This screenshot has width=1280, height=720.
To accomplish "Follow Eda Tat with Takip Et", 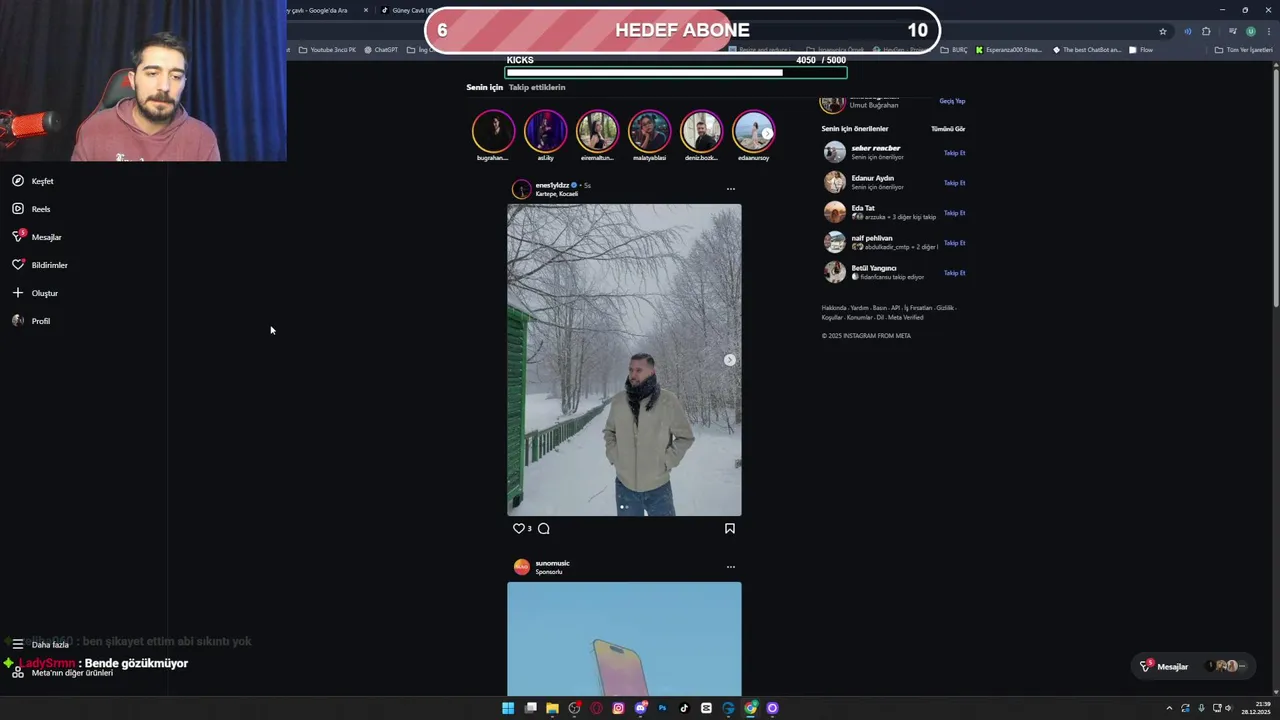I will pyautogui.click(x=954, y=213).
